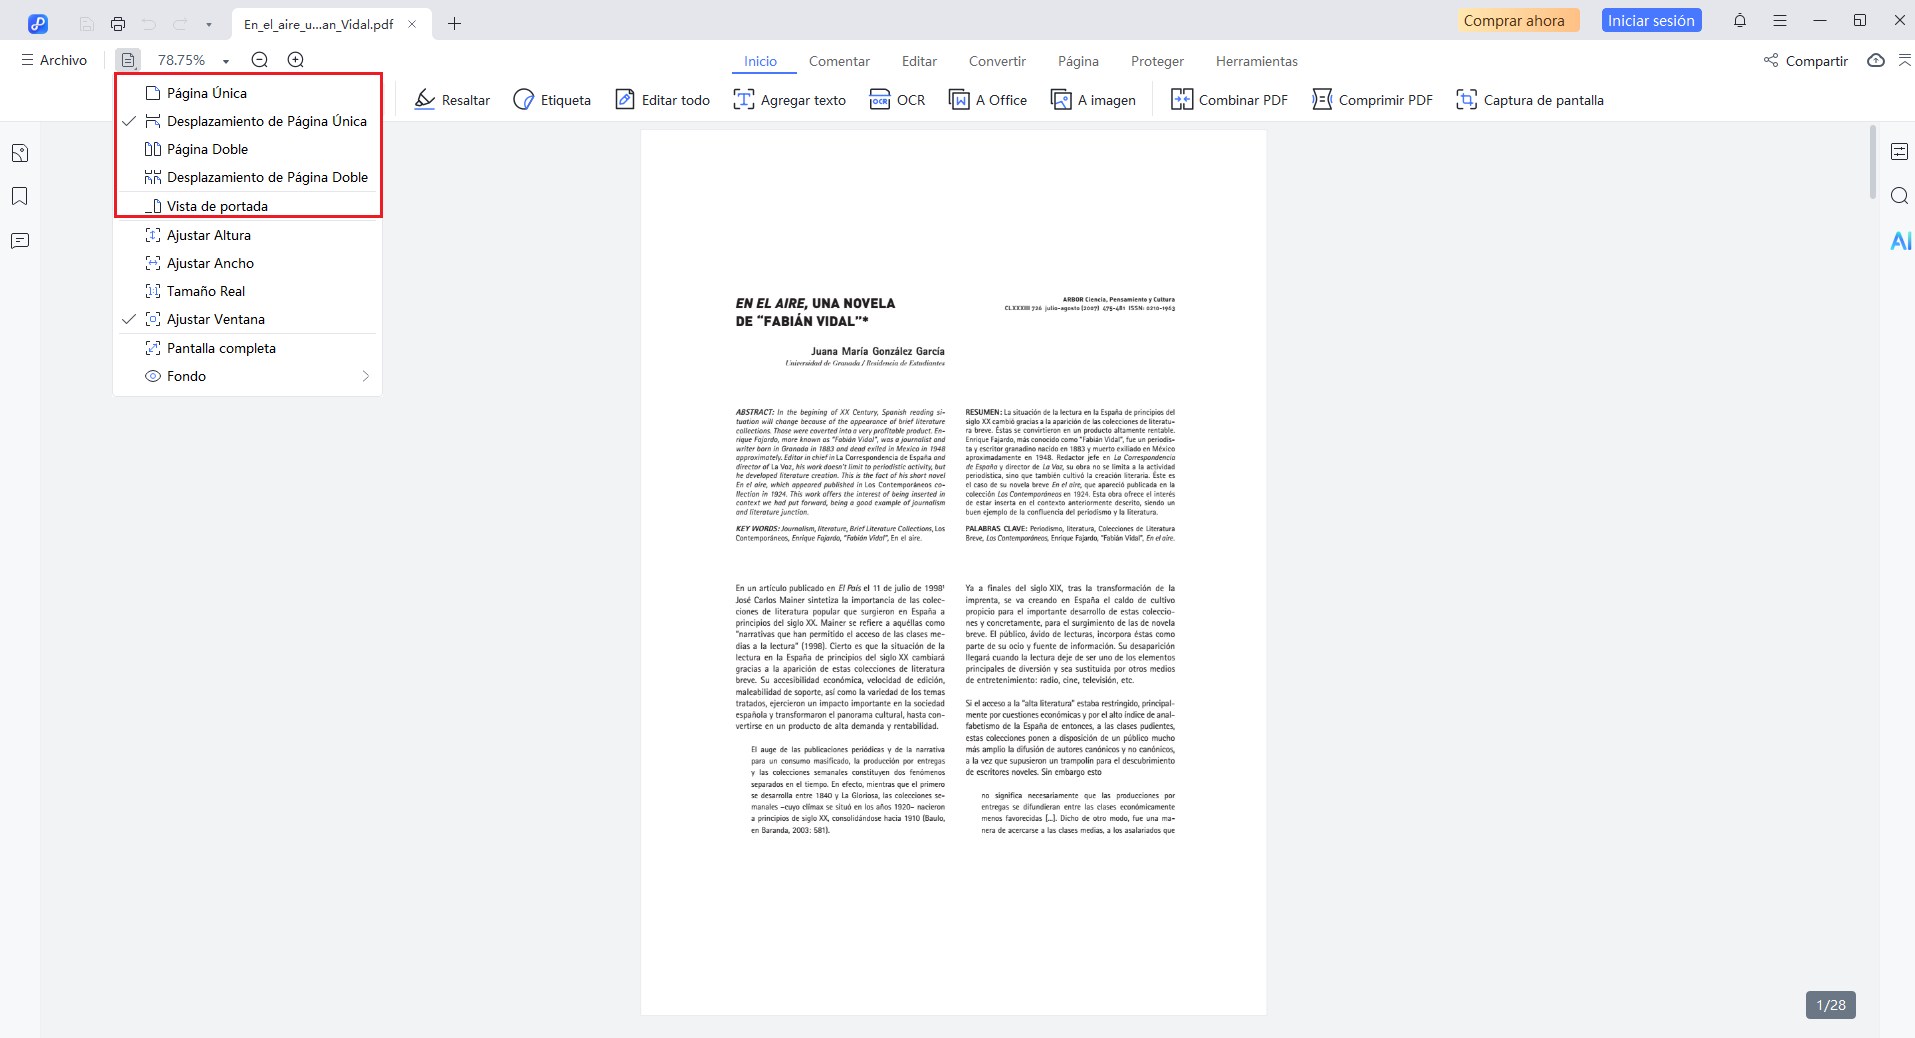The width and height of the screenshot is (1915, 1038).
Task: Collapse the ribbon with top-right icon
Action: [1905, 61]
